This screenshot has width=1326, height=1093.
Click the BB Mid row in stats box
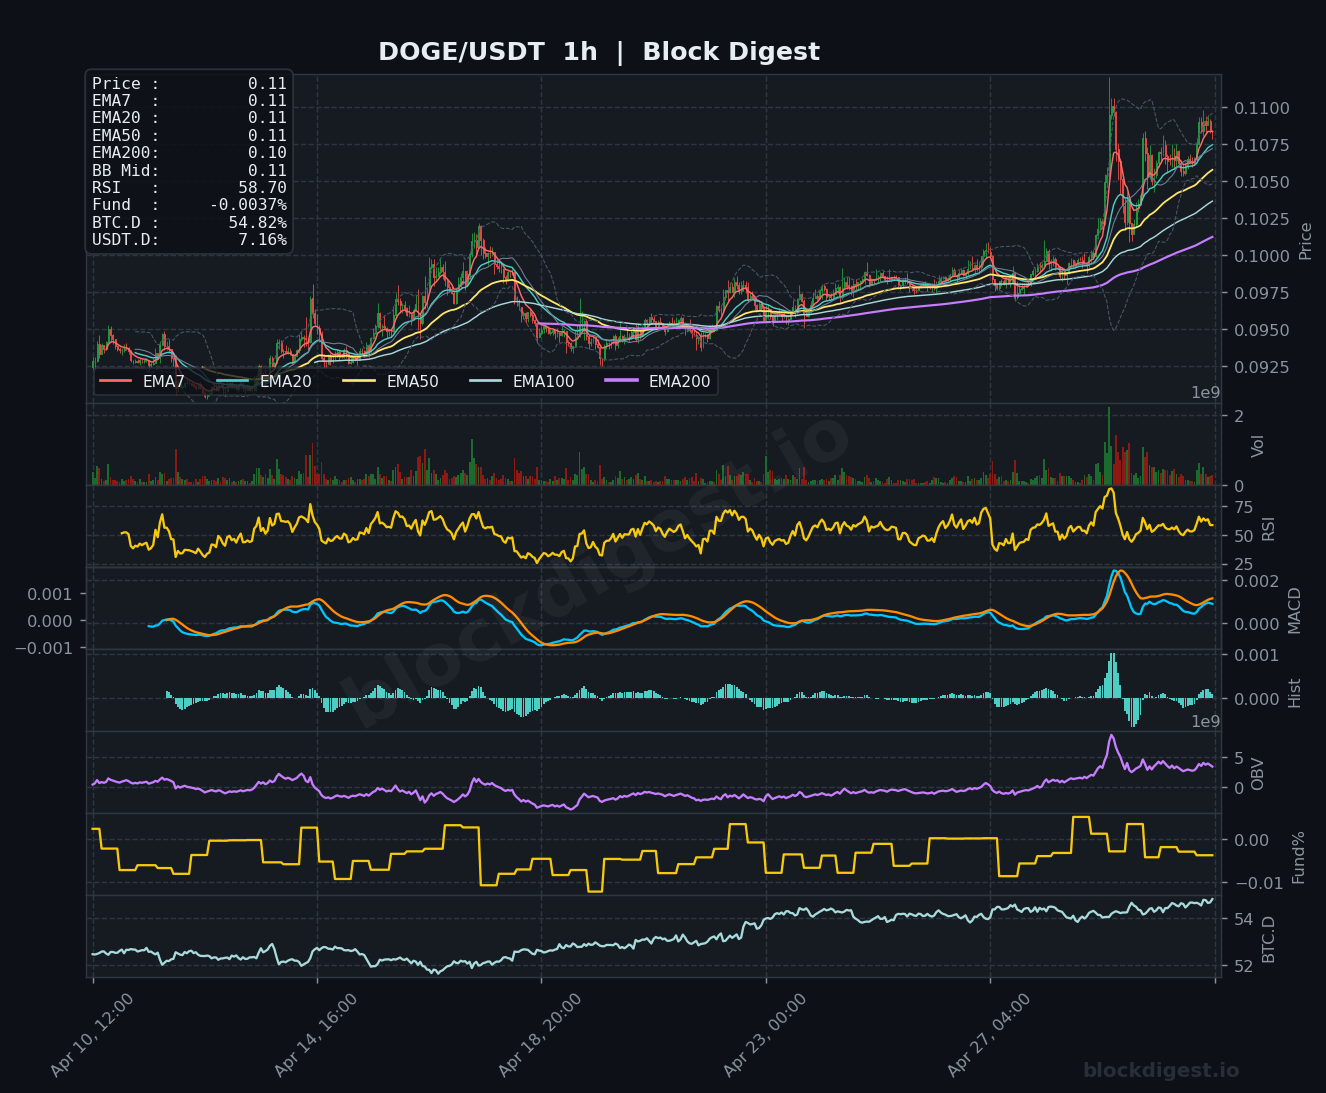[189, 171]
